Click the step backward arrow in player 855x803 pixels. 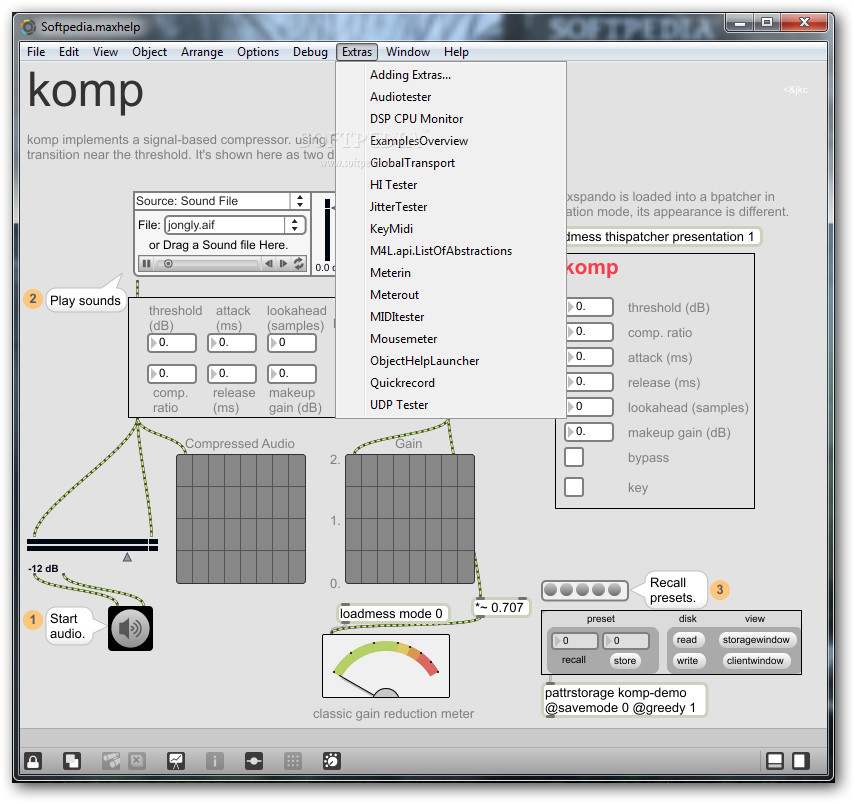pos(269,264)
